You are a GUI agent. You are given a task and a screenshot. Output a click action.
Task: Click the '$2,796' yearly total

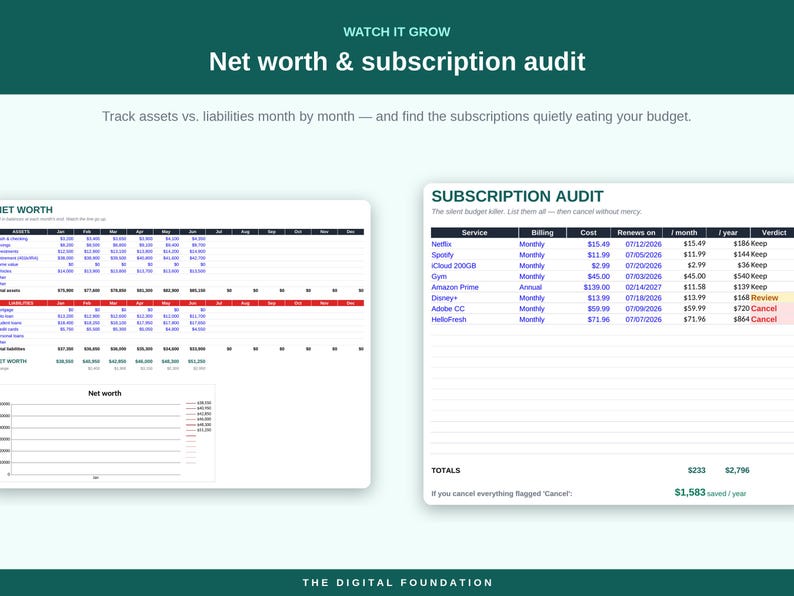pyautogui.click(x=737, y=470)
